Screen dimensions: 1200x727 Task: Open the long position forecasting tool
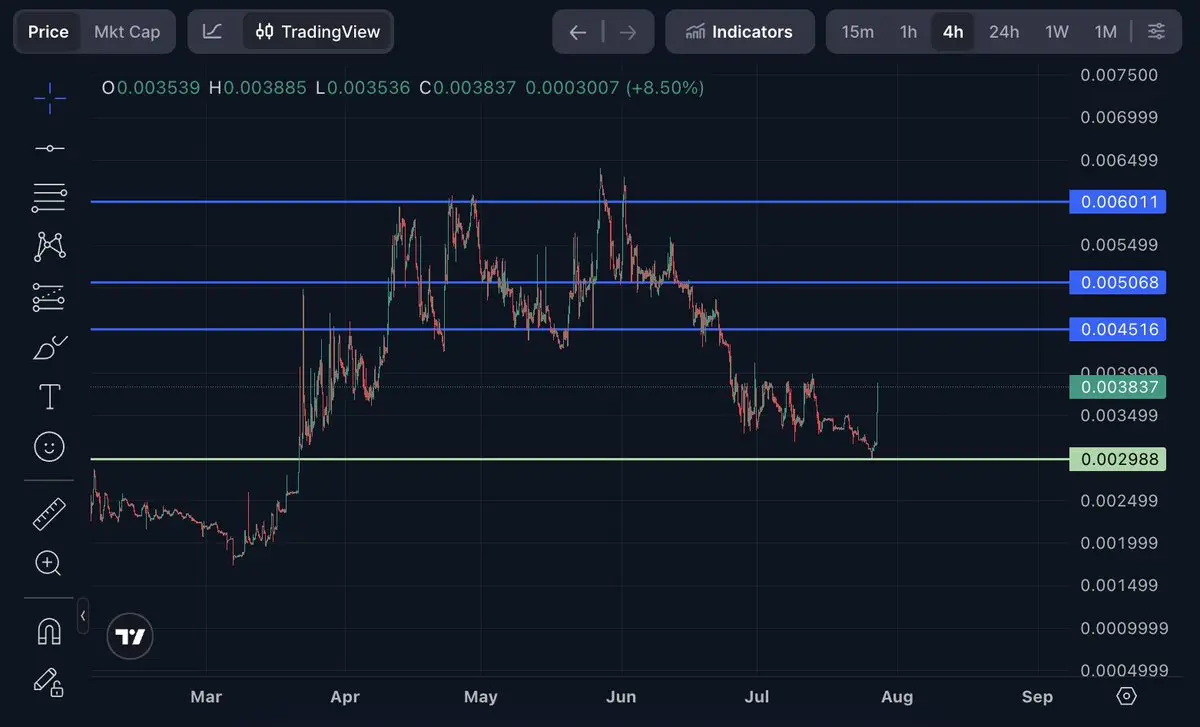point(49,296)
